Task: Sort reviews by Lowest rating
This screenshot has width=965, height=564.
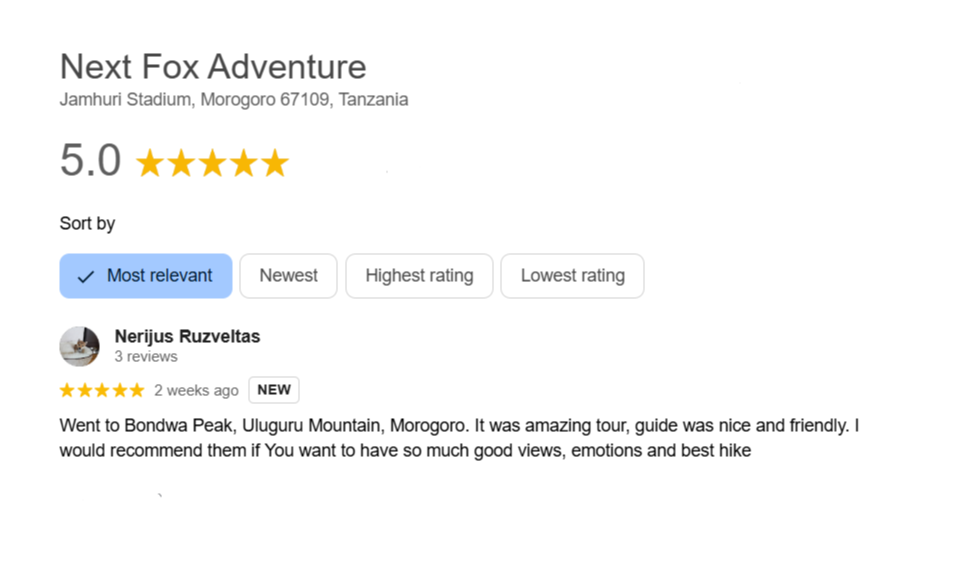Action: click(x=572, y=276)
